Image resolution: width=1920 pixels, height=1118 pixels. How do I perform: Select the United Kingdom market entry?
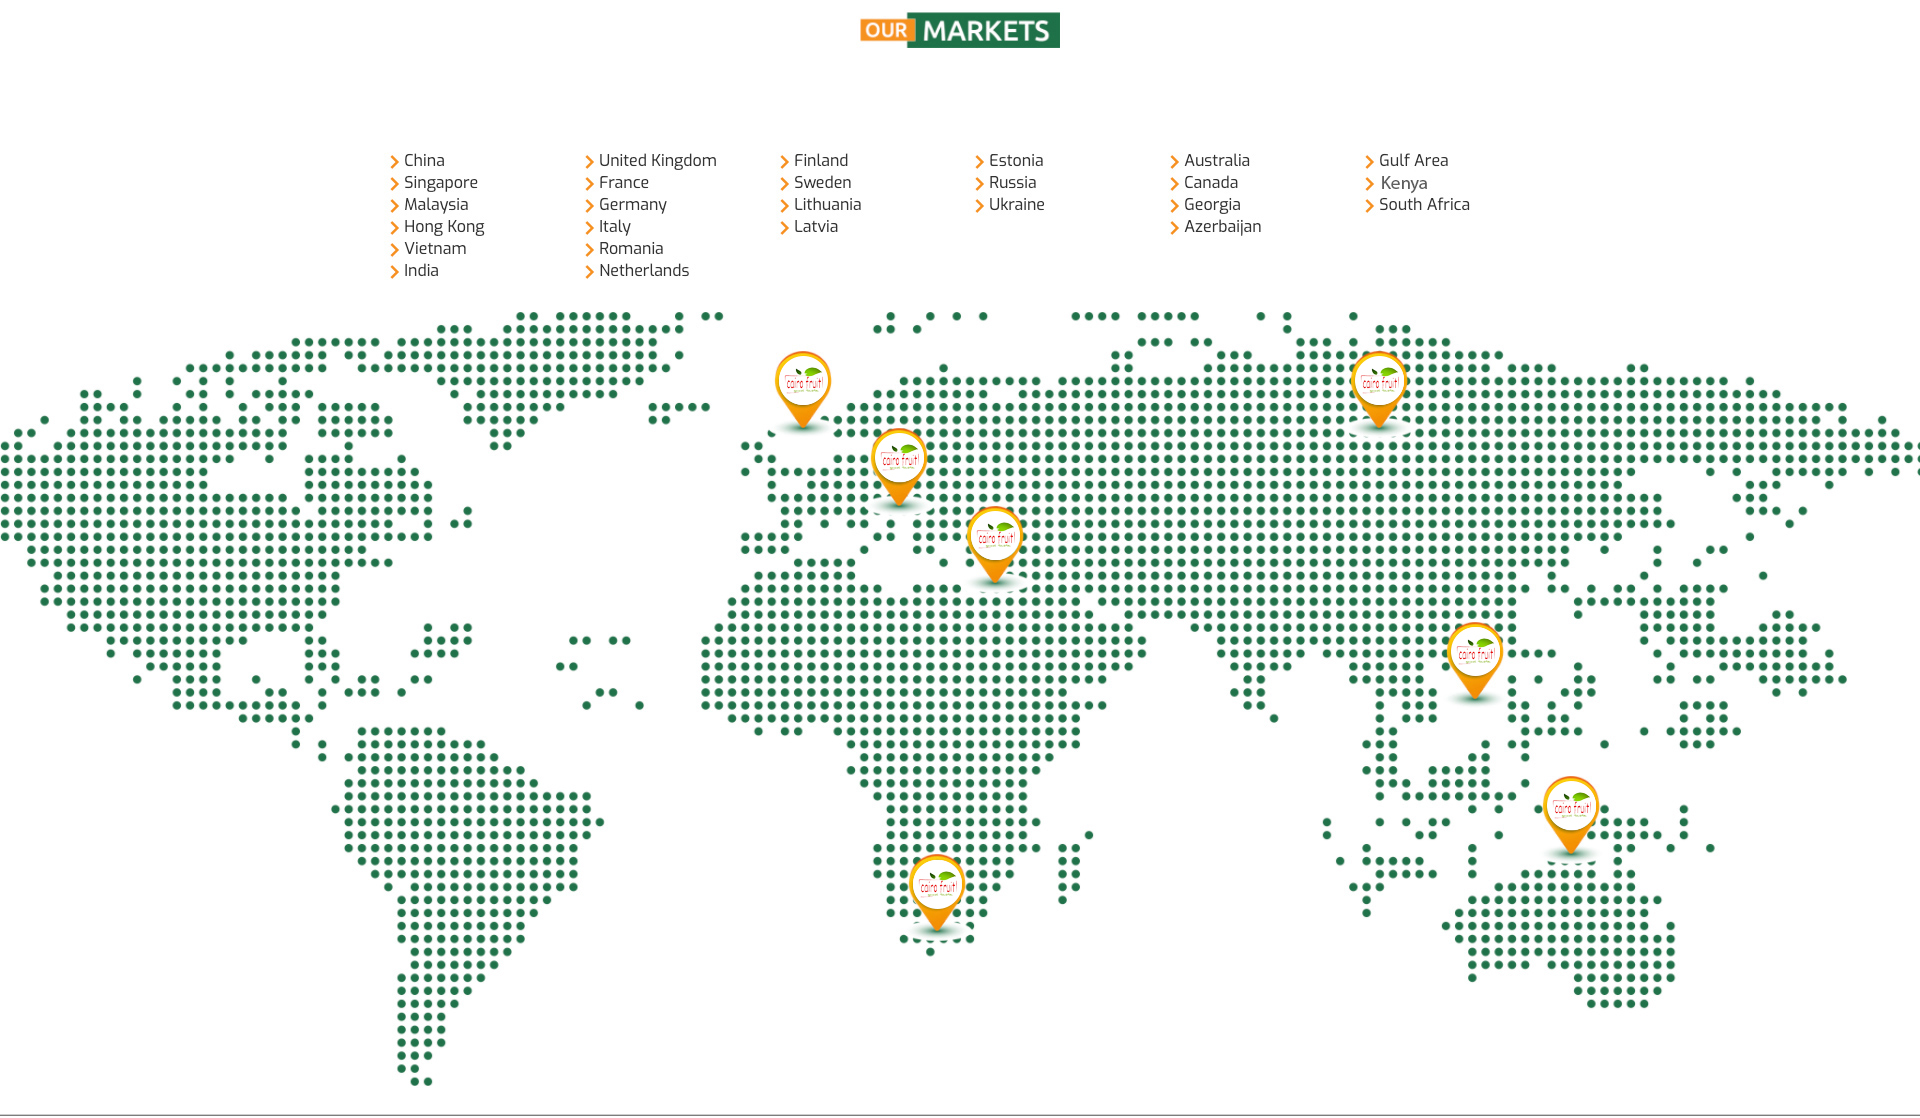point(657,160)
